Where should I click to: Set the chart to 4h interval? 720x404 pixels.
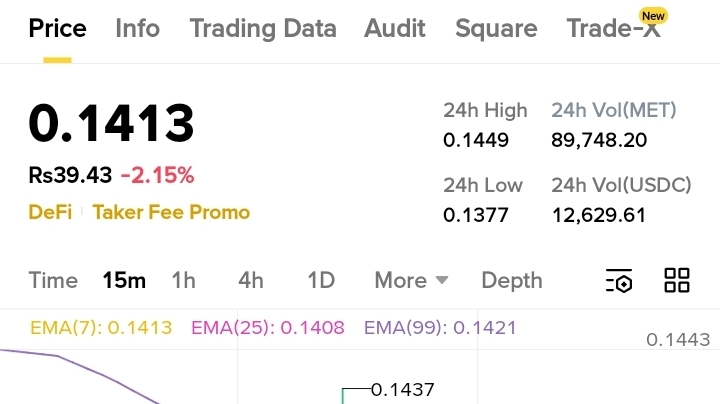pos(250,281)
